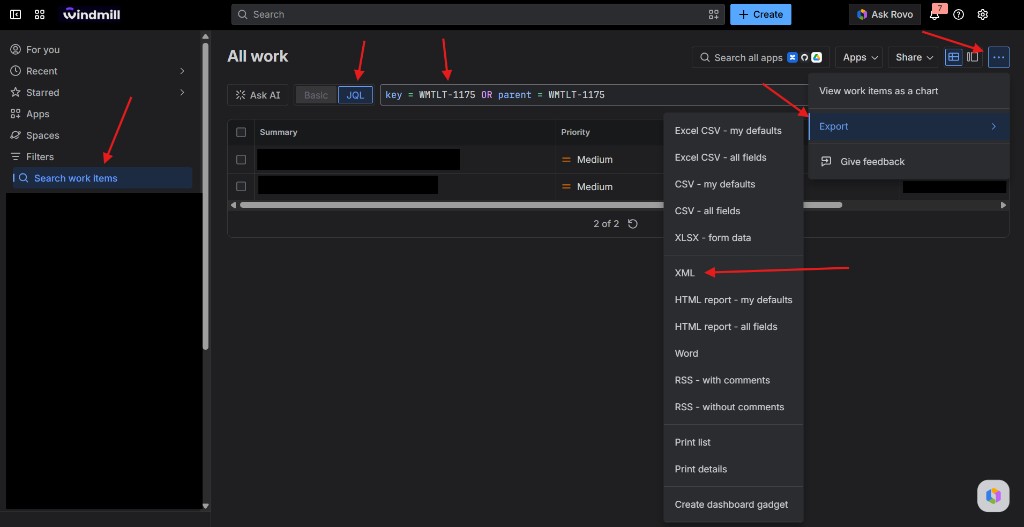The width and height of the screenshot is (1024, 527).
Task: Open Apps in the sidebar
Action: (x=37, y=114)
